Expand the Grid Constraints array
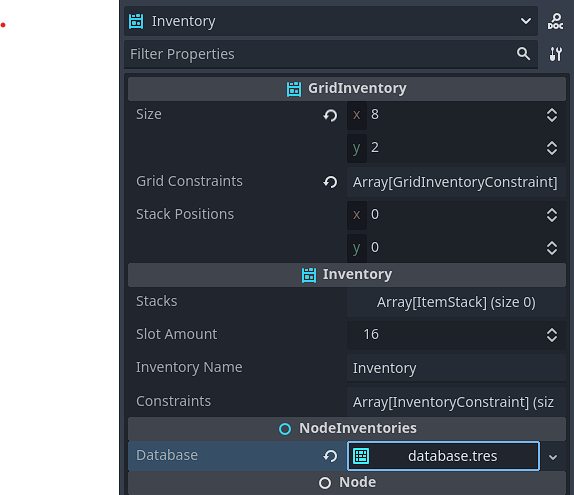 click(x=456, y=182)
